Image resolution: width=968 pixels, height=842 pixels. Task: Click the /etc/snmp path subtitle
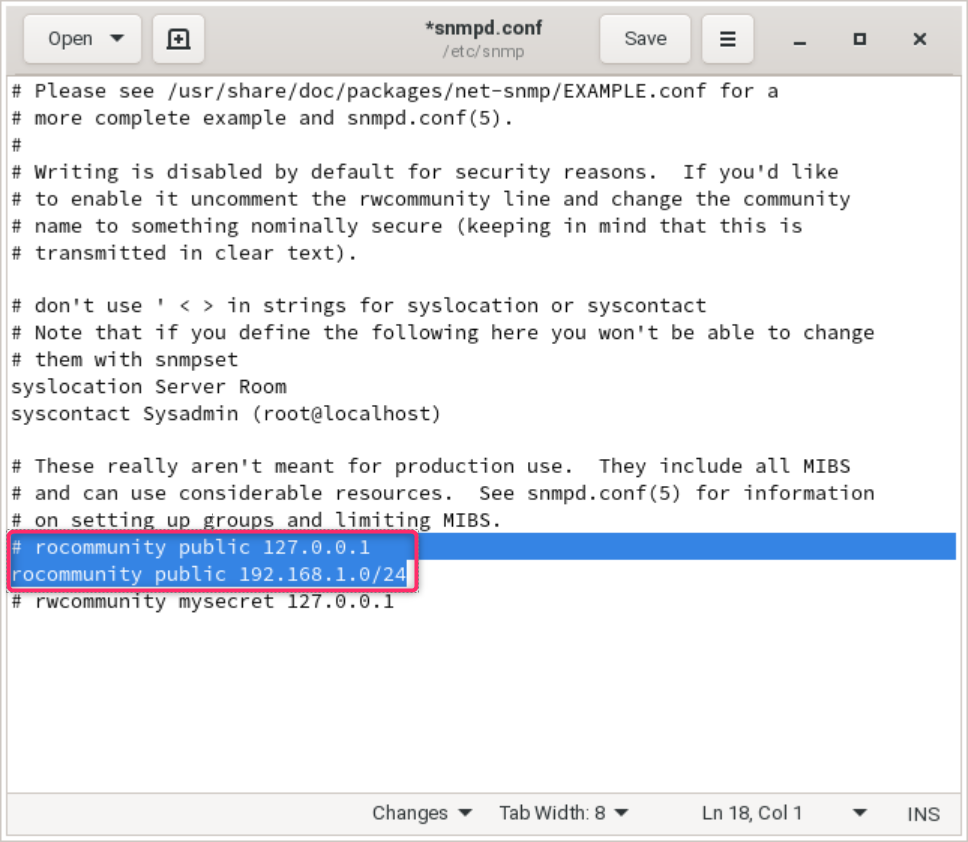tap(483, 51)
